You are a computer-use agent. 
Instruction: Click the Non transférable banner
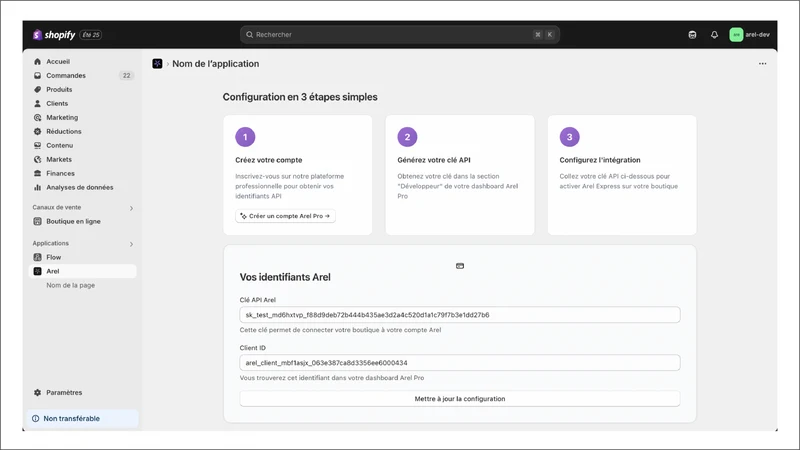(82, 418)
